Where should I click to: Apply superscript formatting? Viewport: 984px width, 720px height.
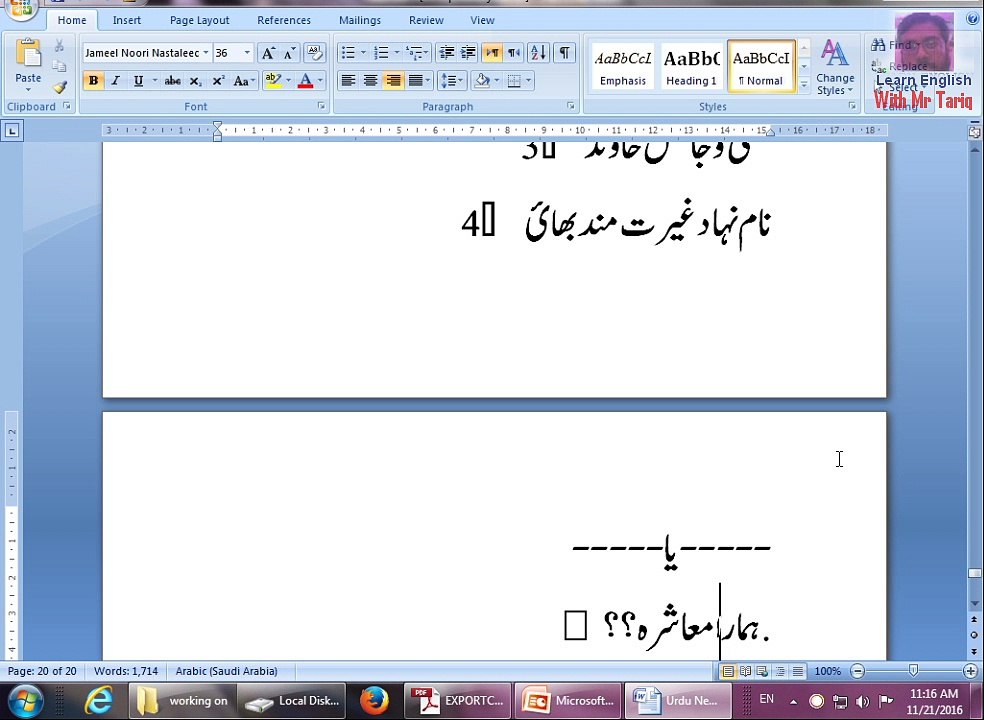pyautogui.click(x=218, y=81)
